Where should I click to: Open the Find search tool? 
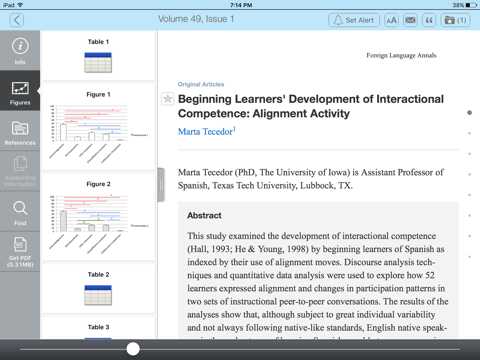[x=20, y=211]
